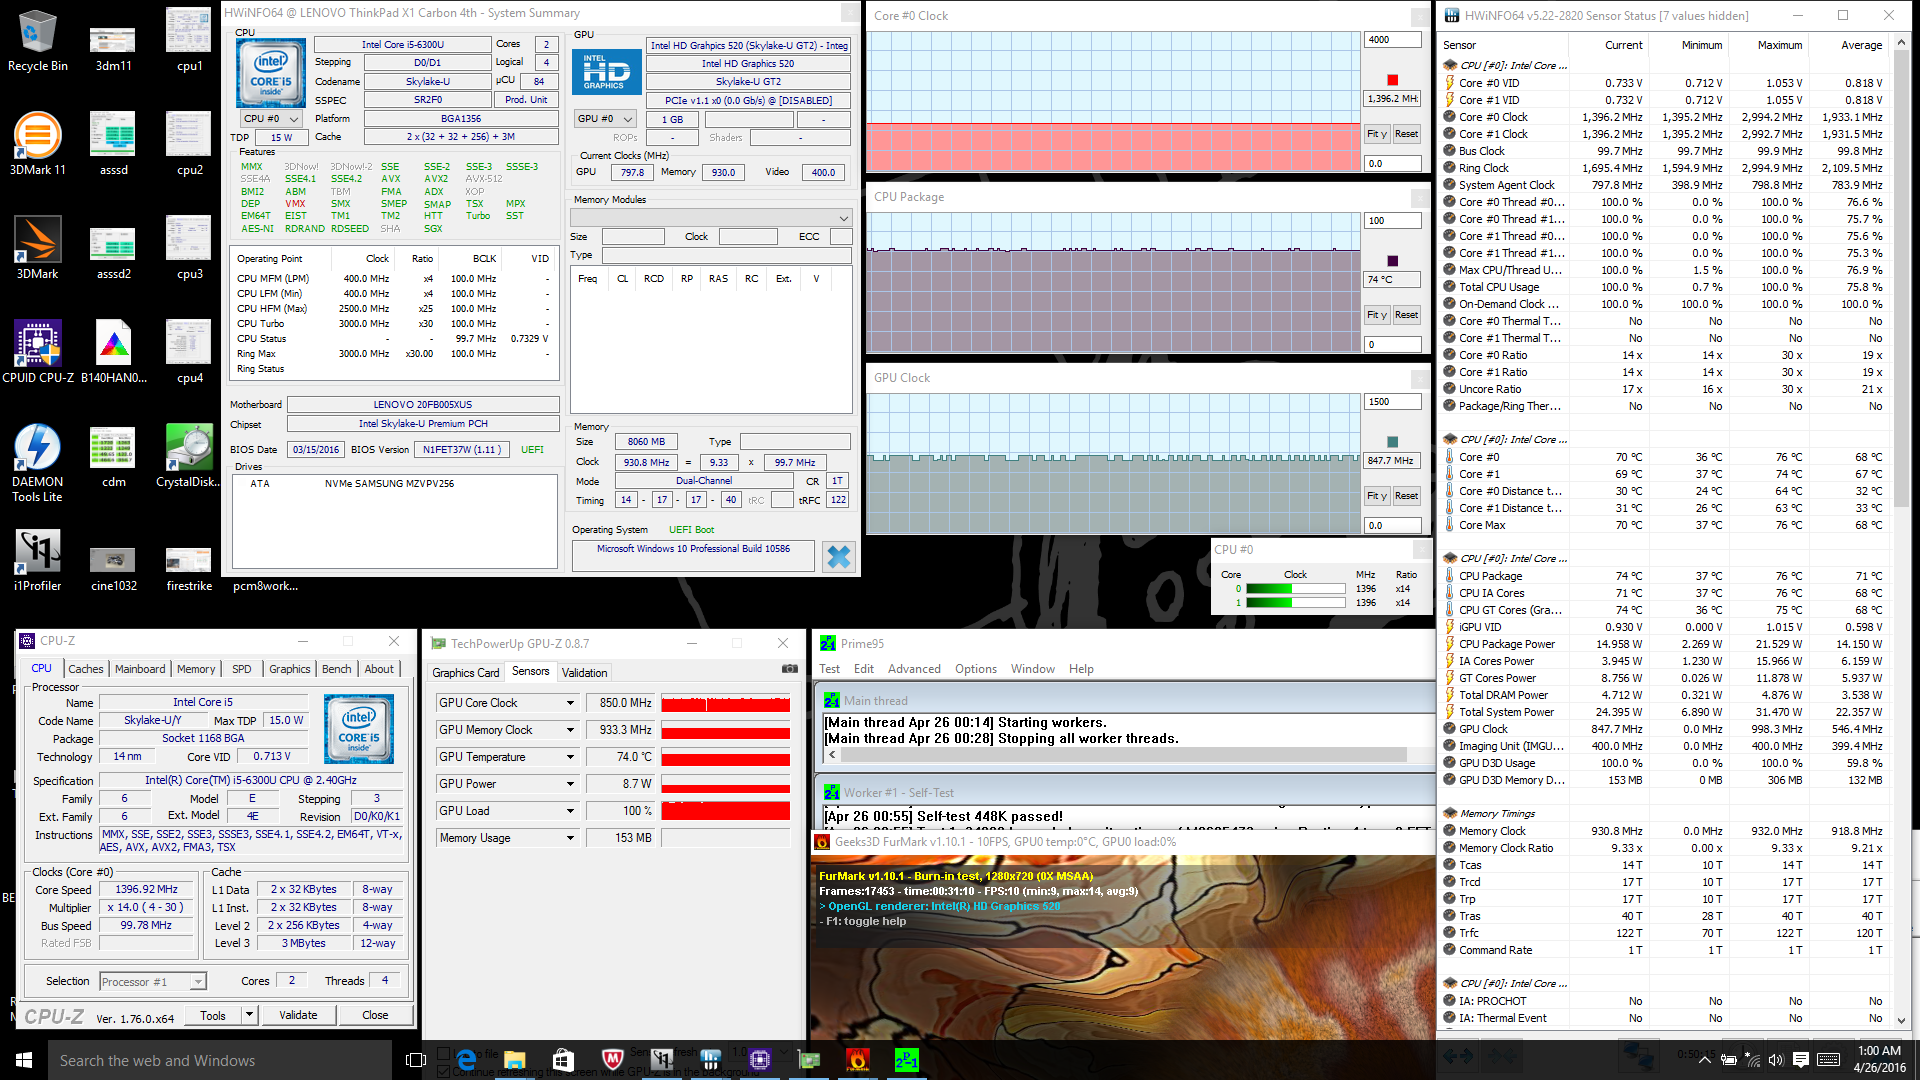Expand the Memory Modules dropdown
The width and height of the screenshot is (1920, 1080).
(711, 218)
